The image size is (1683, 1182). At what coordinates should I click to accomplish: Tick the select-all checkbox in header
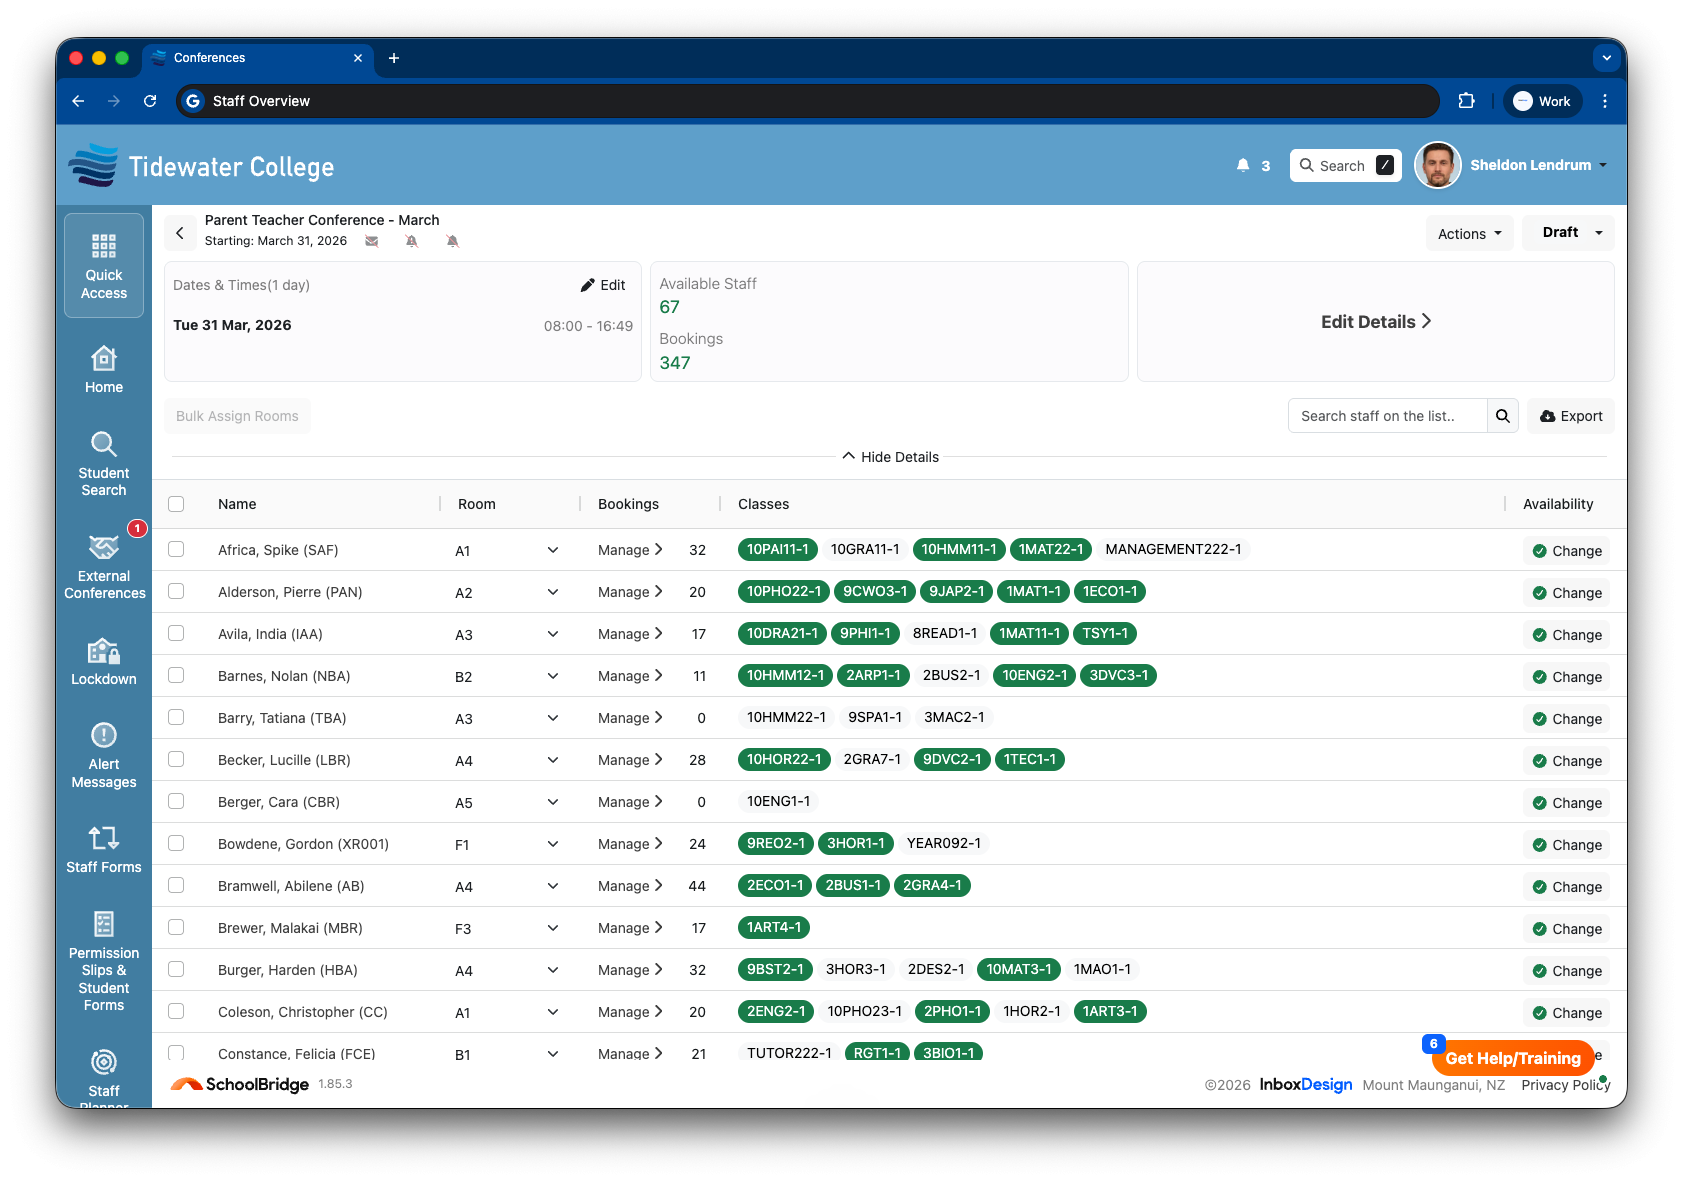[x=176, y=504]
